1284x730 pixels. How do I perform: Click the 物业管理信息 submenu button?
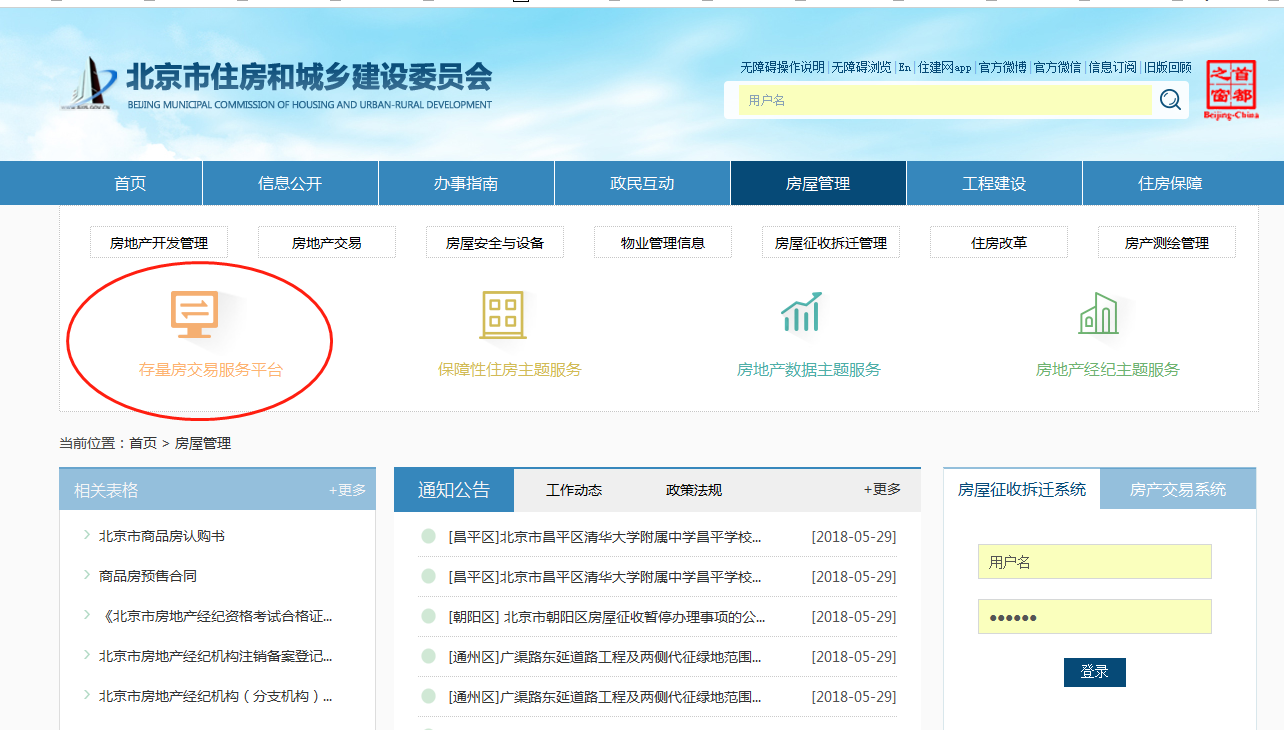[x=663, y=242]
